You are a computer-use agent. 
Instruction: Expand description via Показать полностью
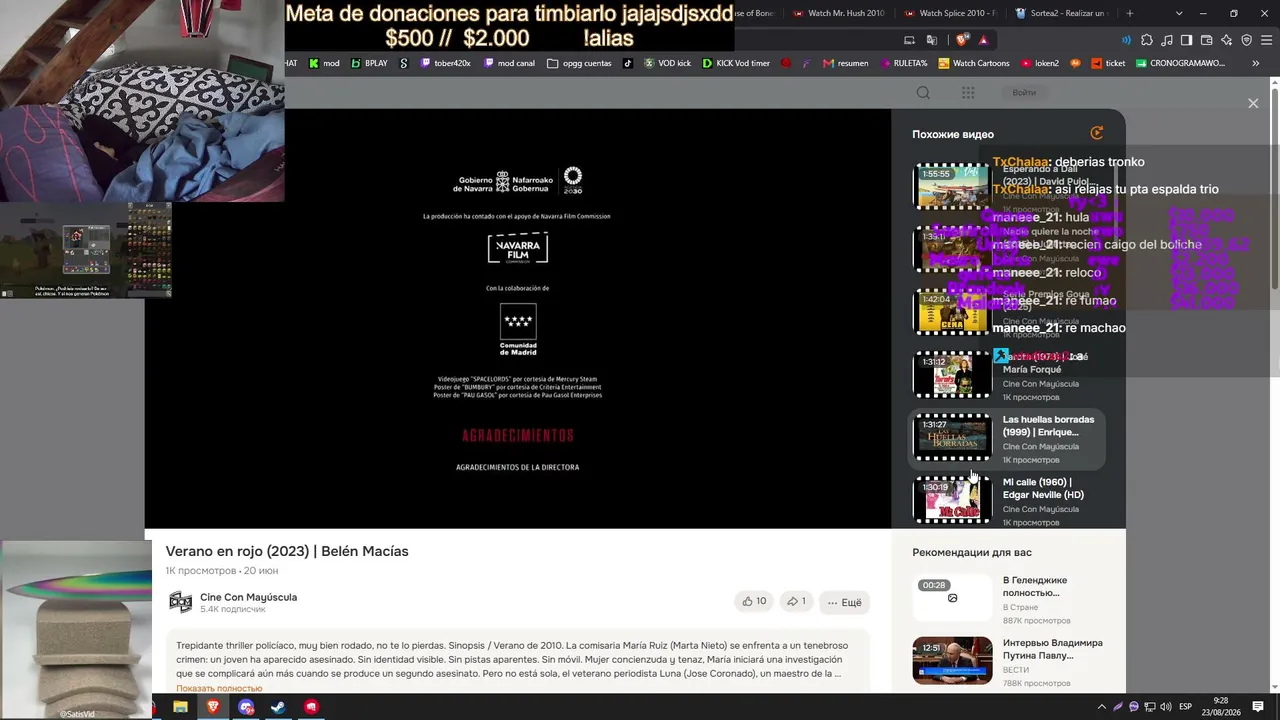pos(219,688)
